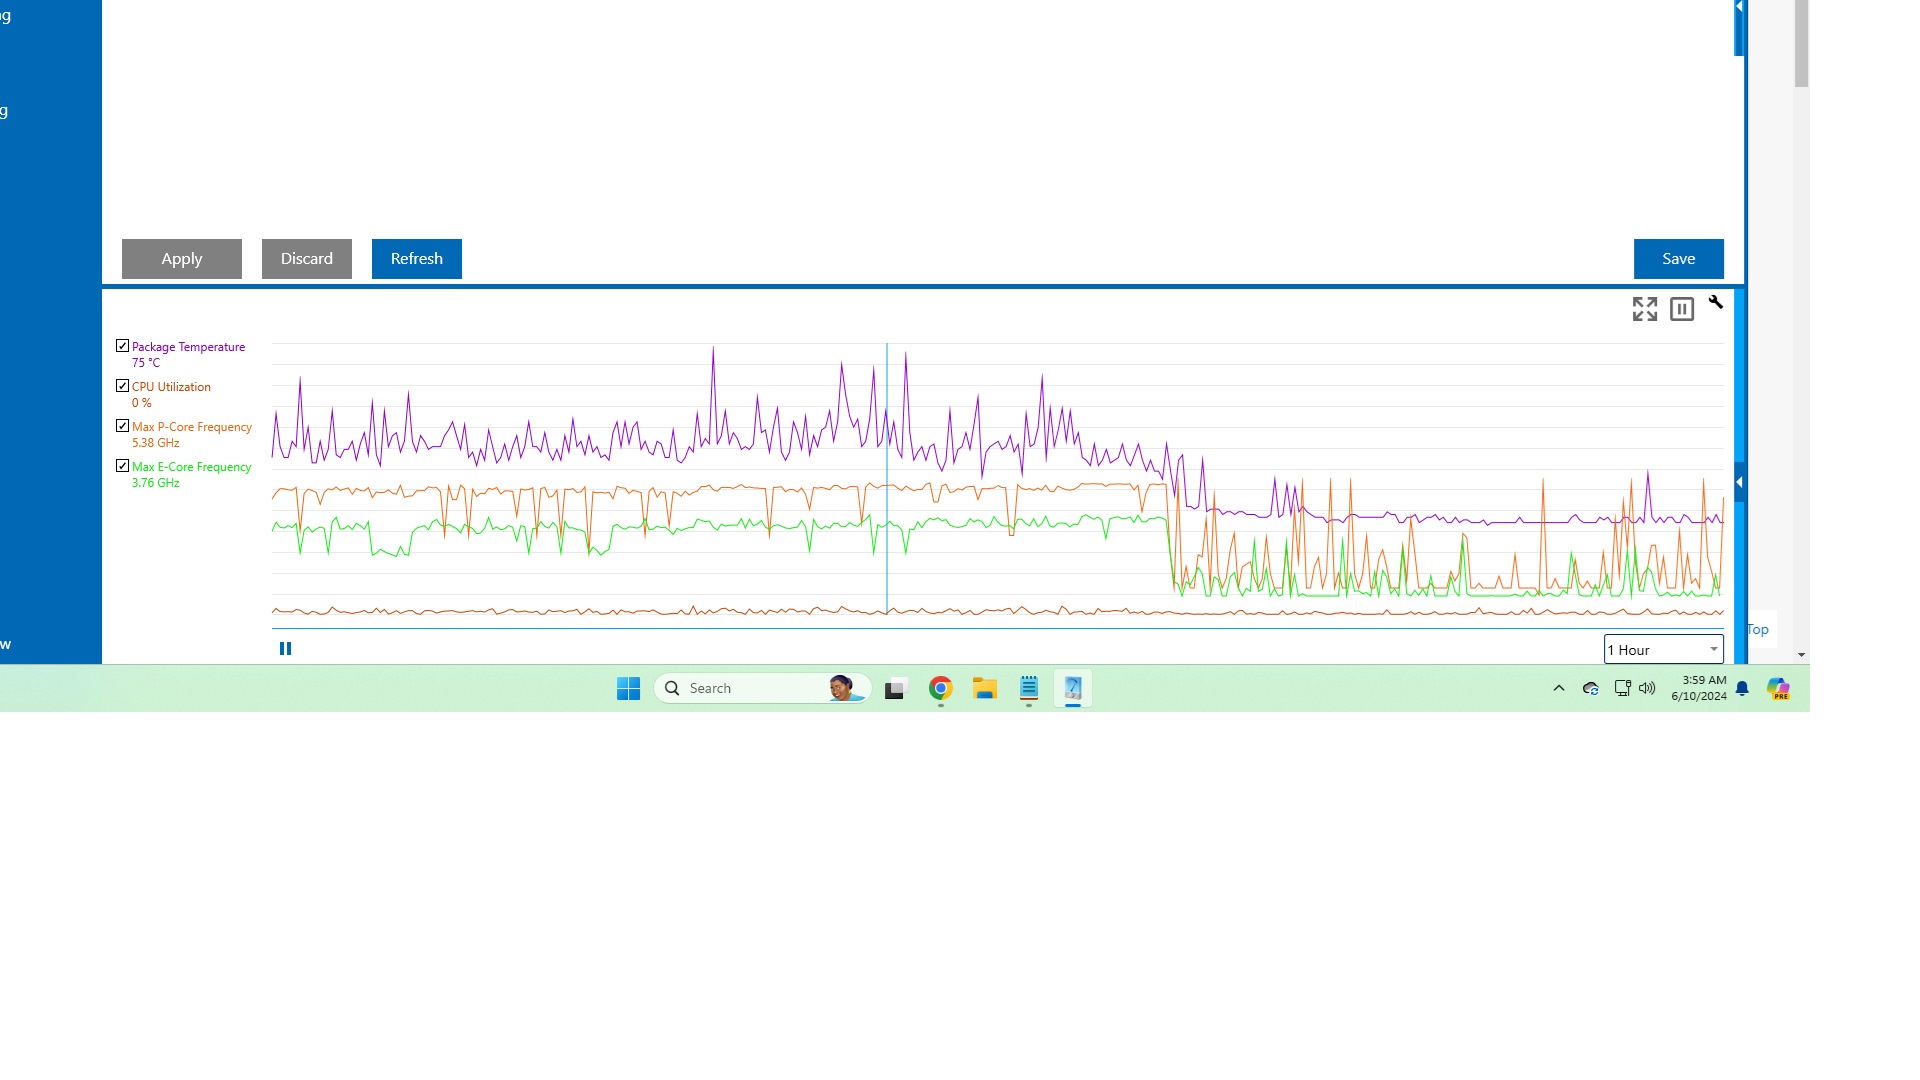
Task: Click the vertical scrollbar thumb
Action: 1801,43
